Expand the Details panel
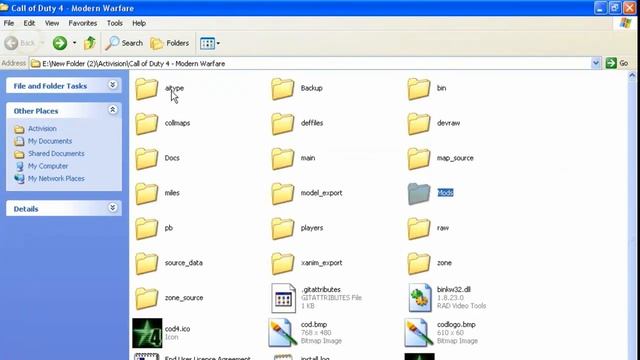Viewport: 640px width, 360px height. pos(113,208)
